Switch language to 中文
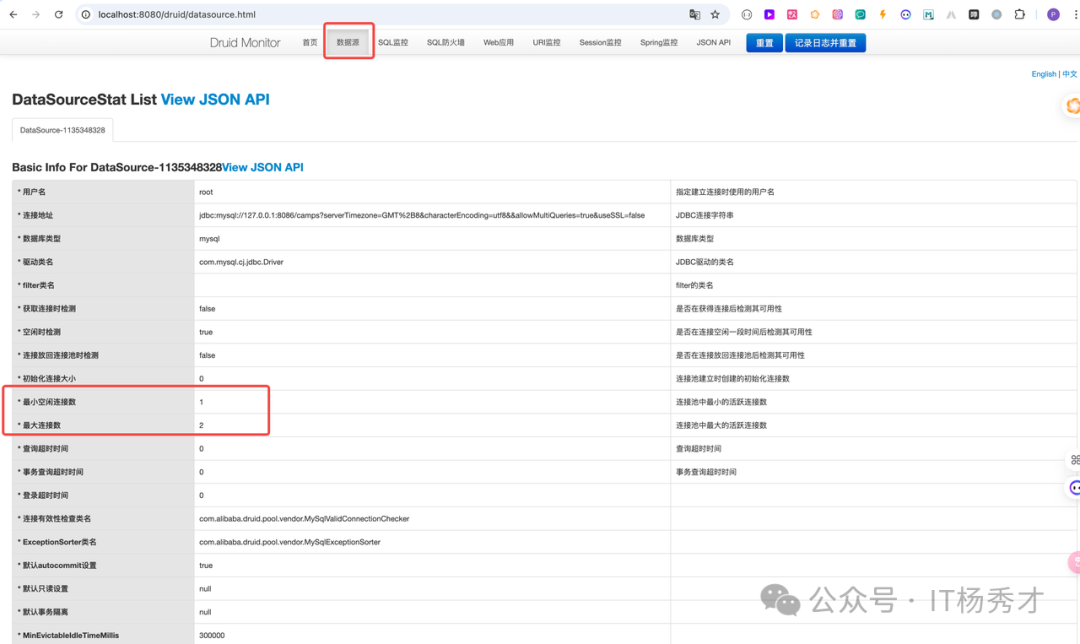The width and height of the screenshot is (1080, 644). [x=1069, y=74]
